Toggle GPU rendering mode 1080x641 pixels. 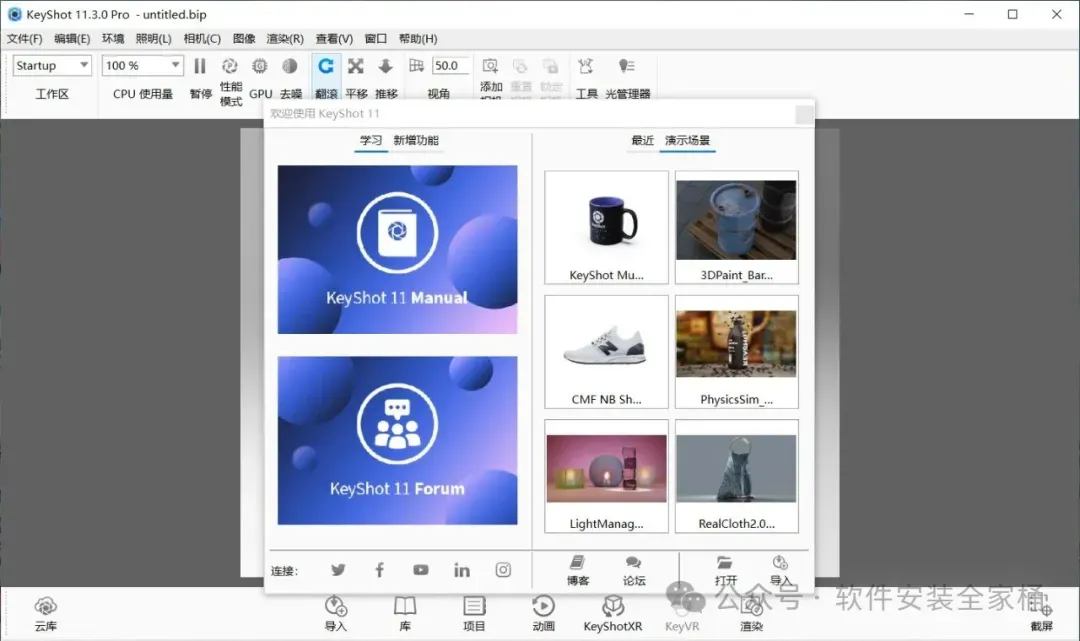click(x=260, y=66)
